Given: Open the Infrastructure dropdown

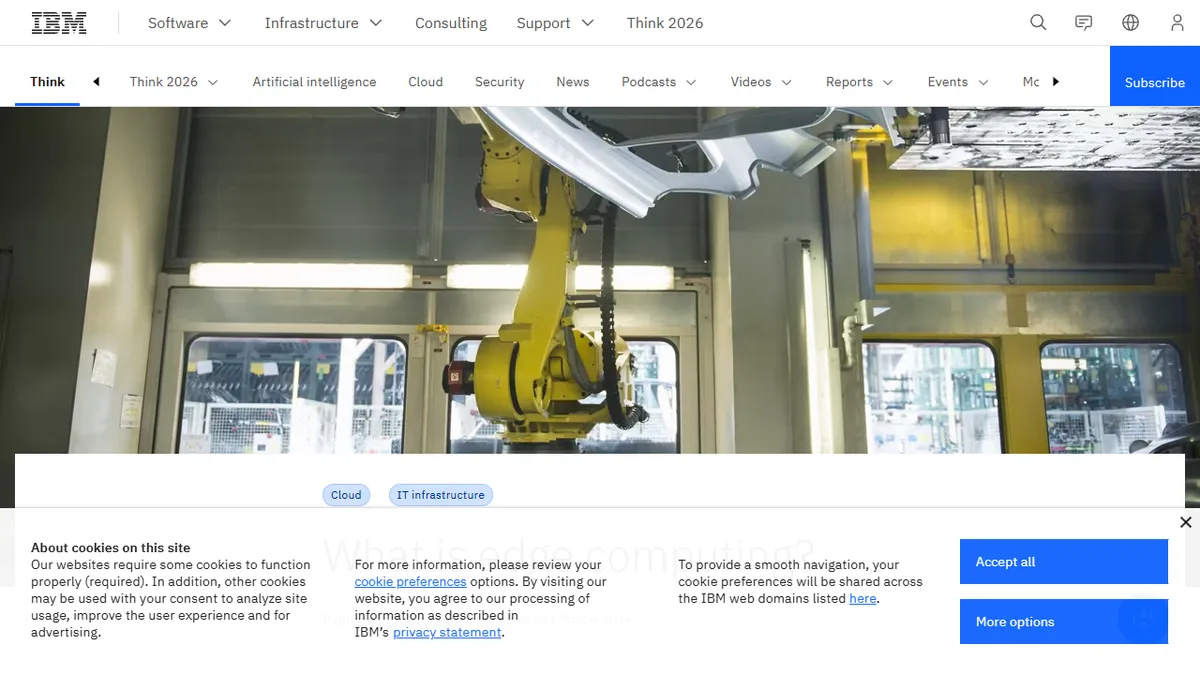Looking at the screenshot, I should coord(323,22).
